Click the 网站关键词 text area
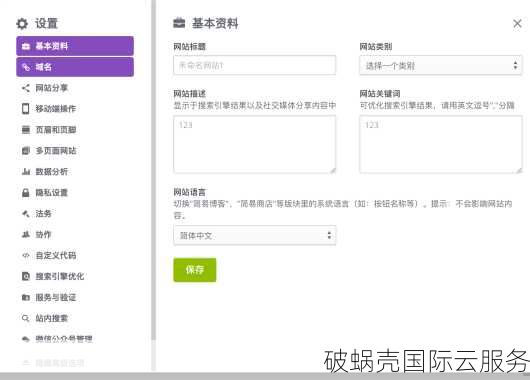This screenshot has height=380, width=530. click(441, 144)
